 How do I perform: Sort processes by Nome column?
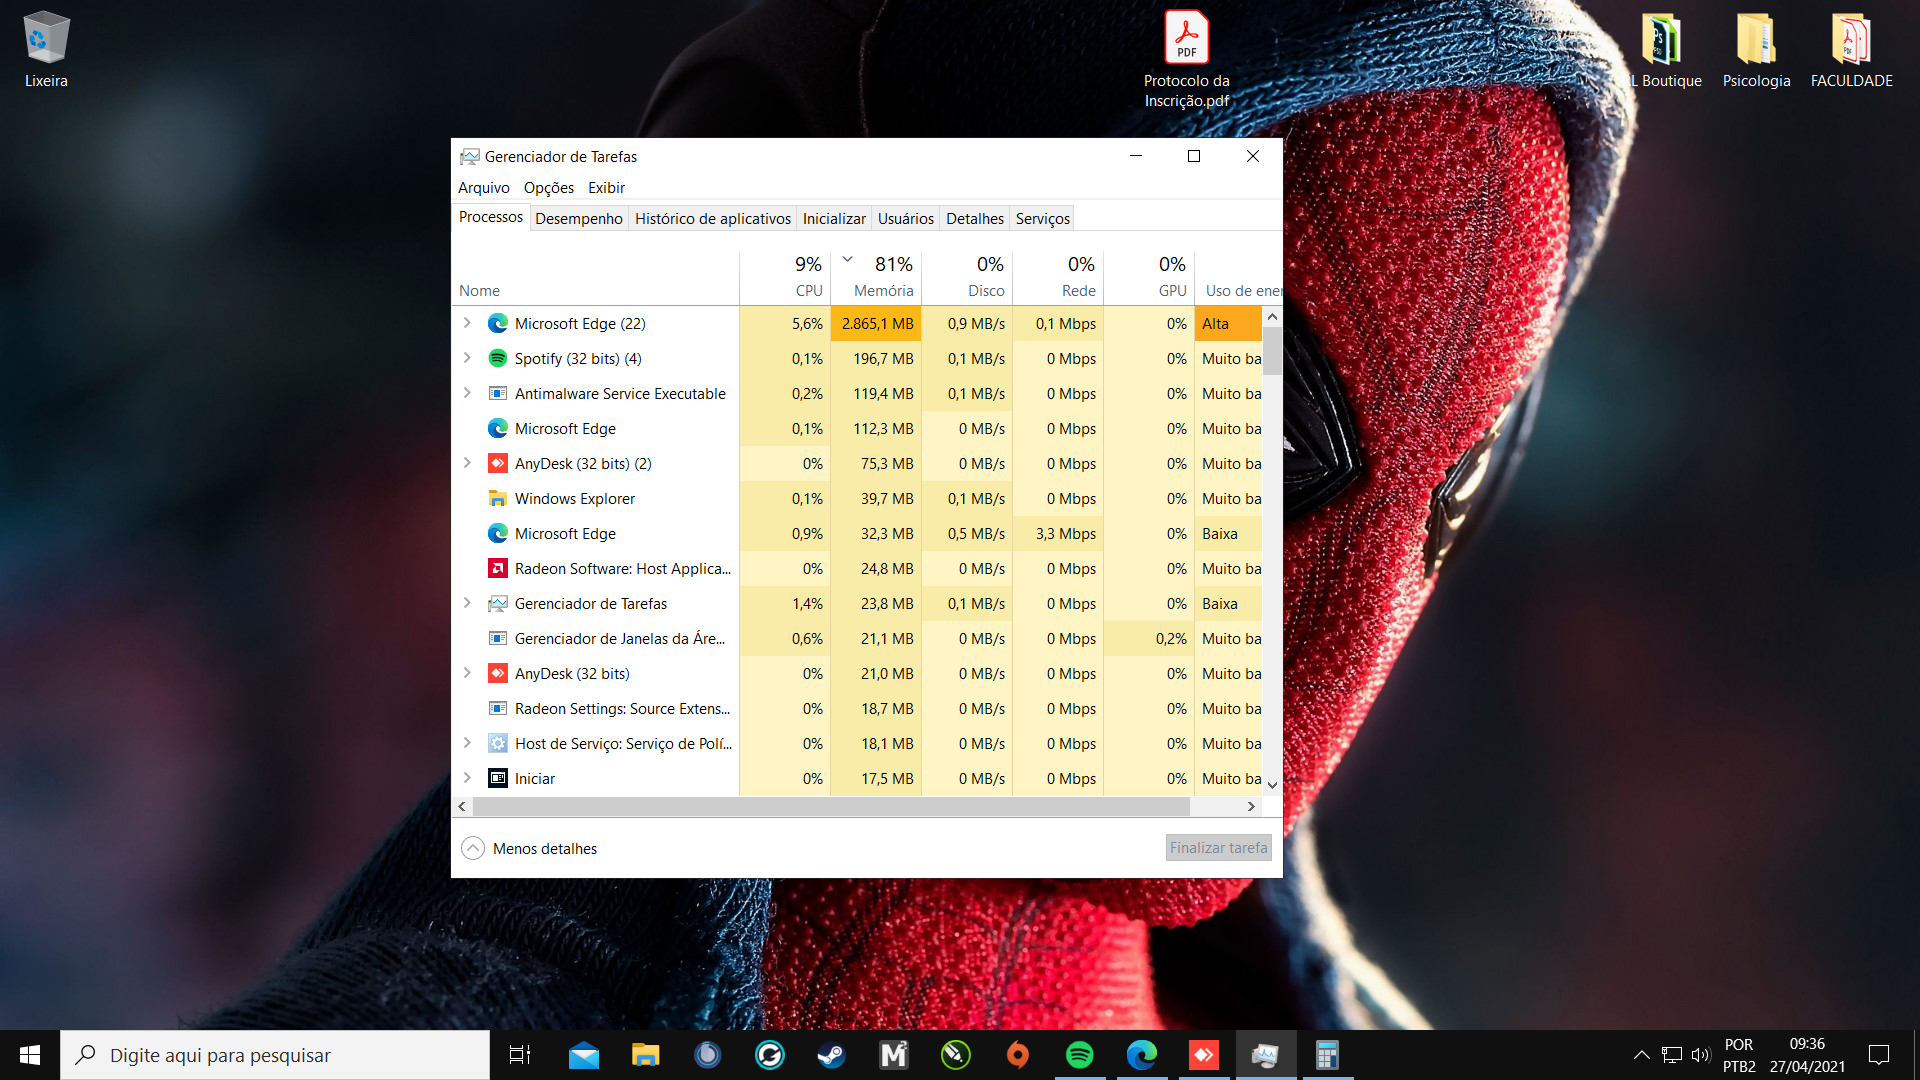click(595, 277)
